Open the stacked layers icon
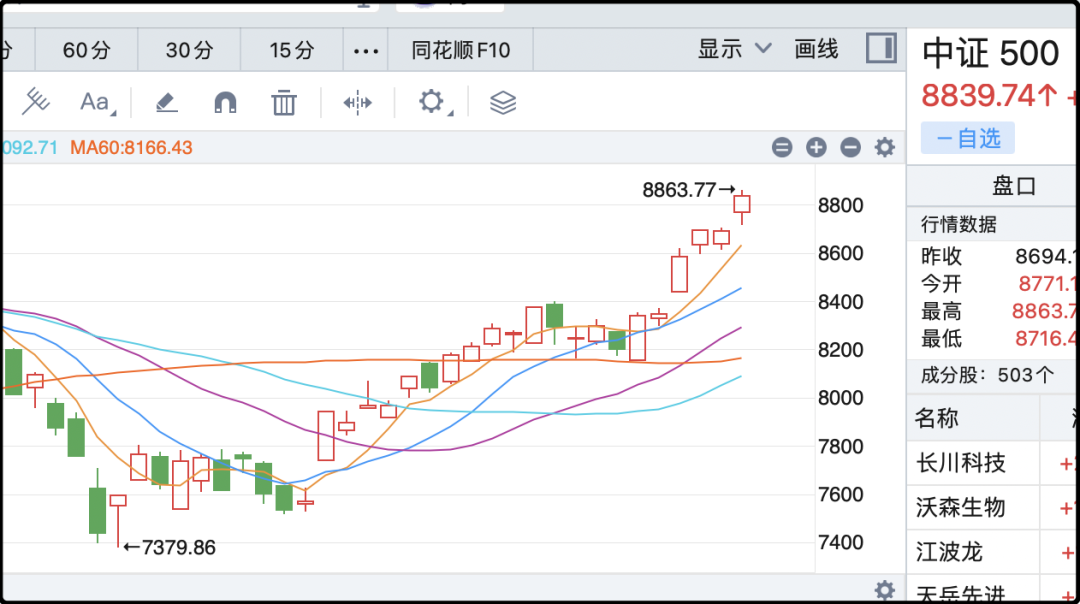The height and width of the screenshot is (604, 1080). tap(503, 103)
